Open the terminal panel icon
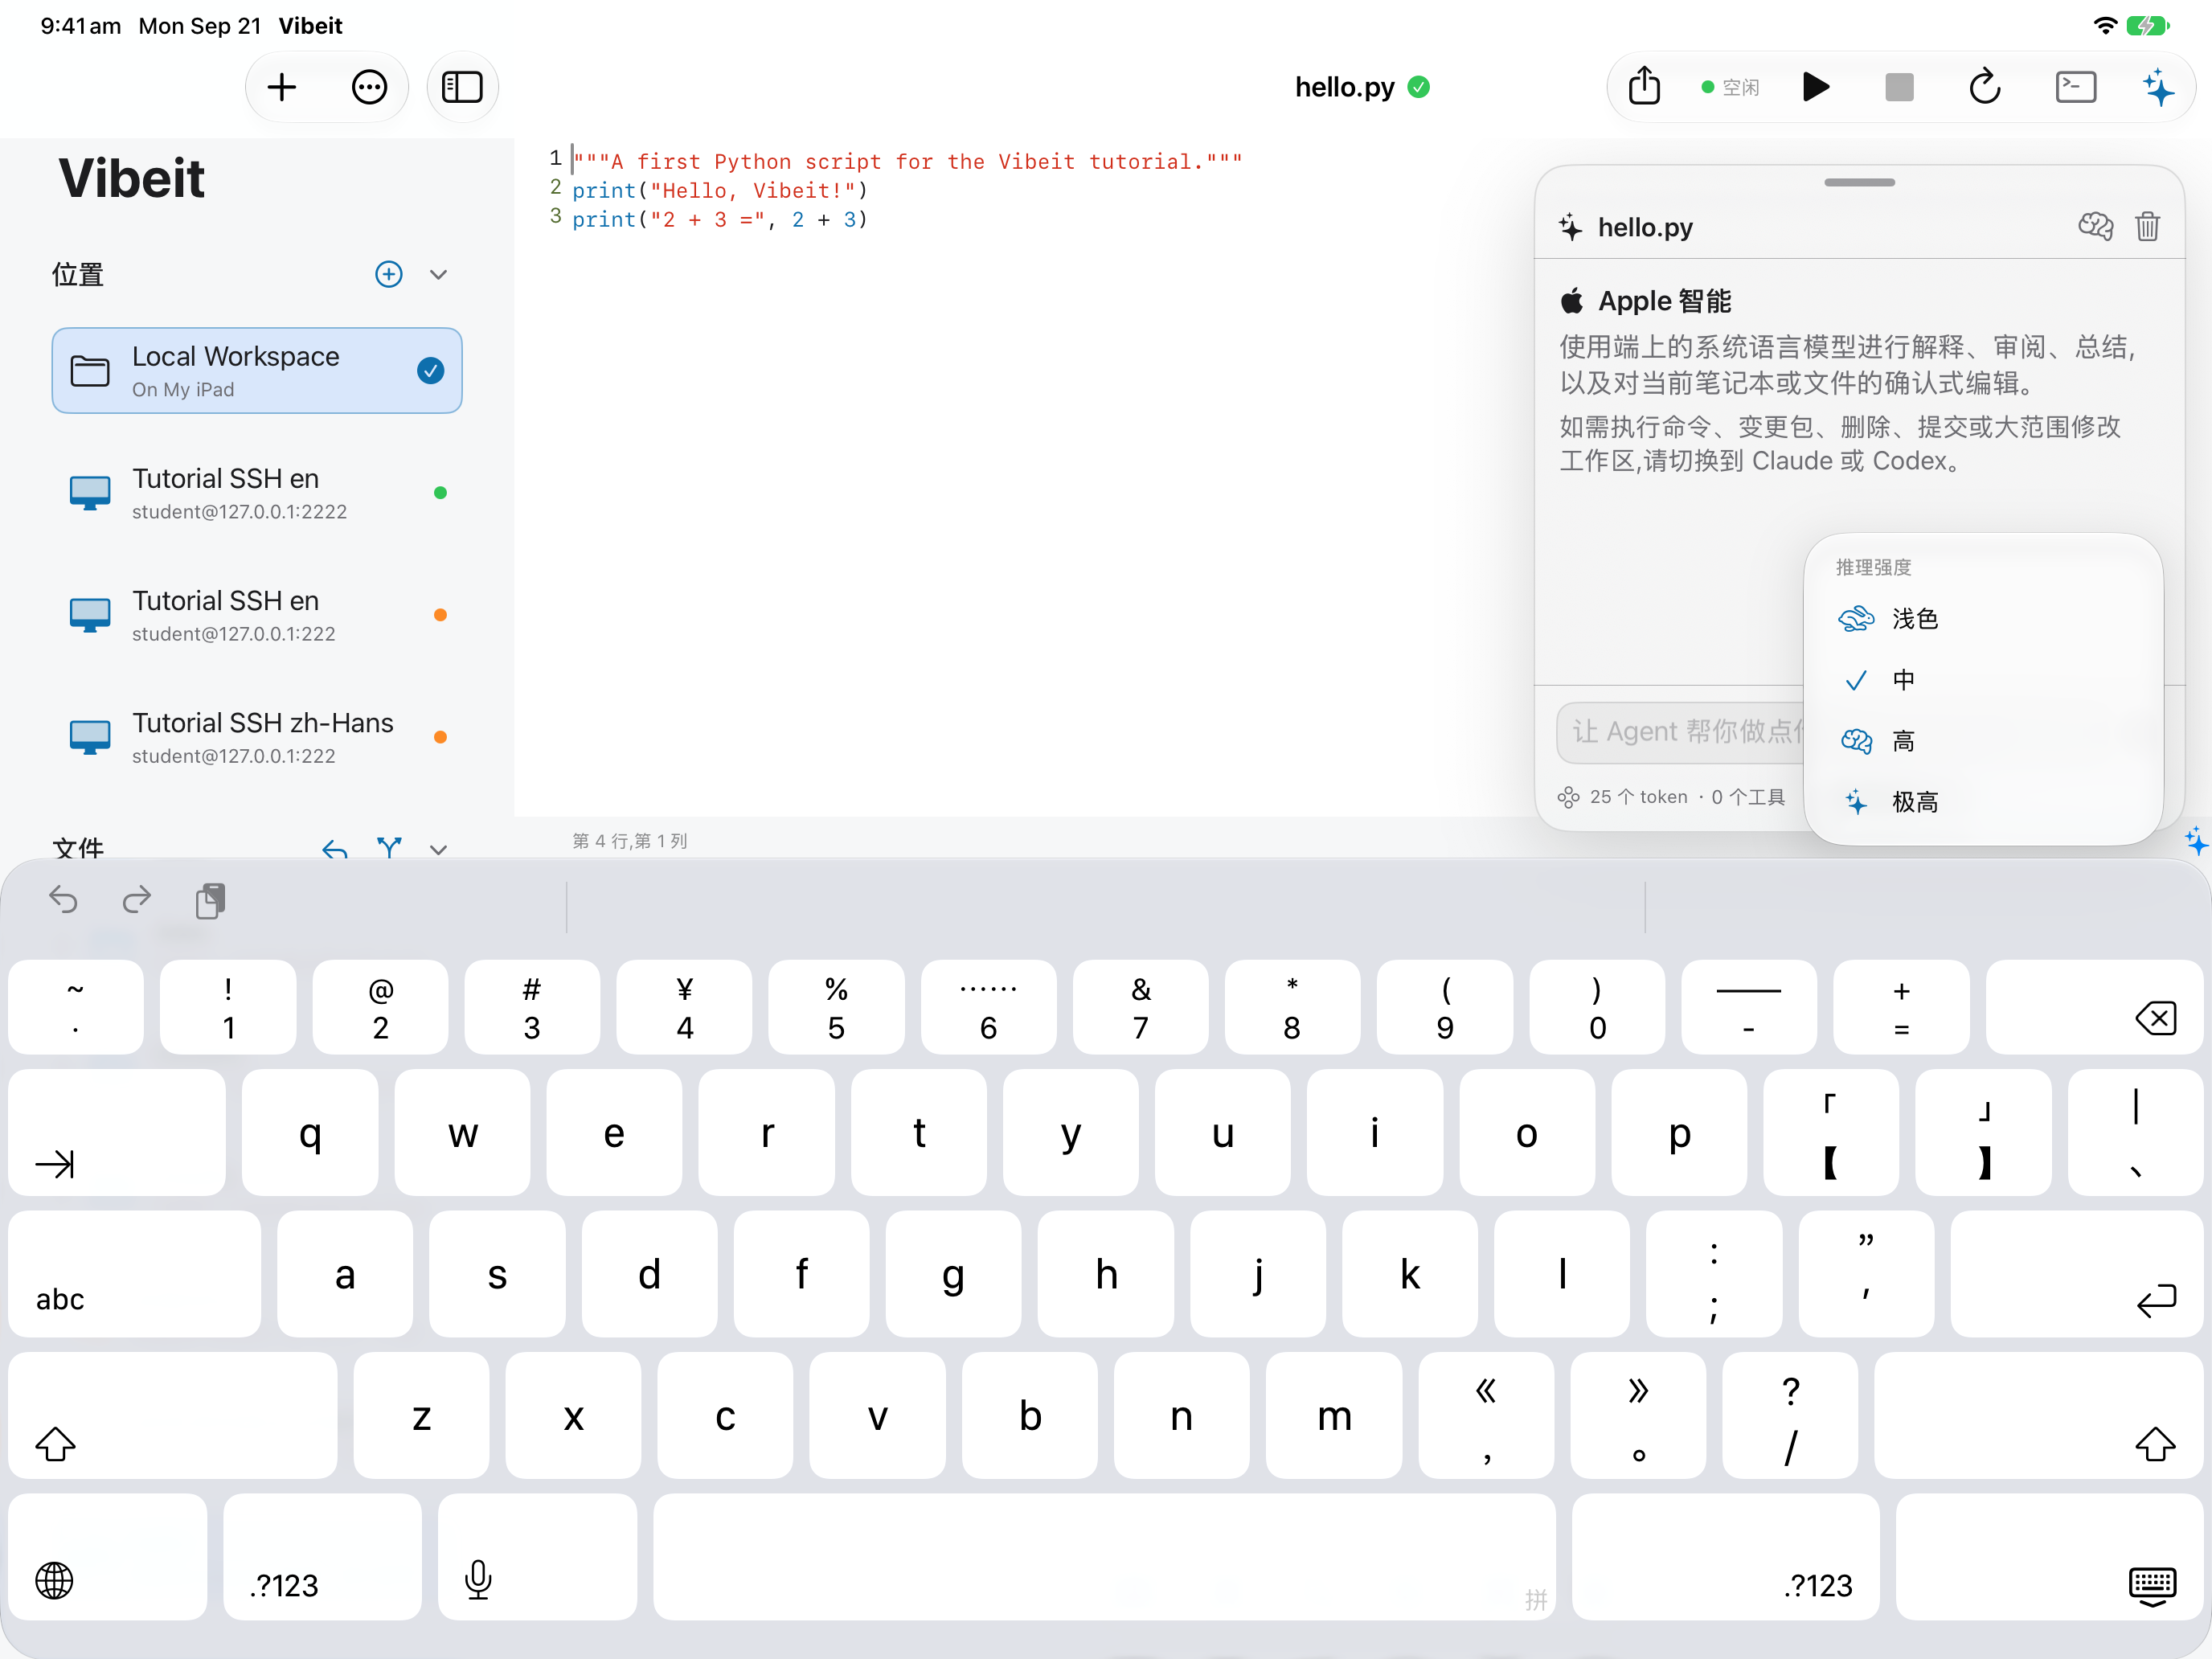The width and height of the screenshot is (2212, 1659). [x=2076, y=87]
